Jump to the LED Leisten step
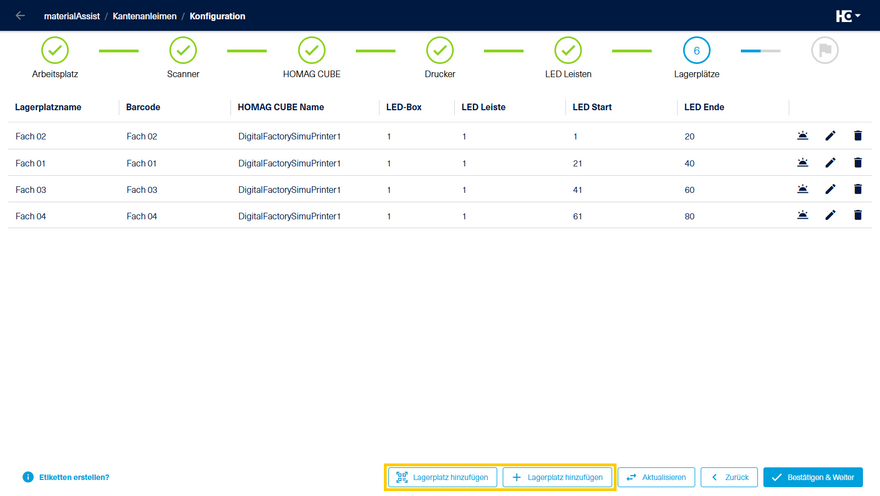The height and width of the screenshot is (496, 880). (568, 50)
